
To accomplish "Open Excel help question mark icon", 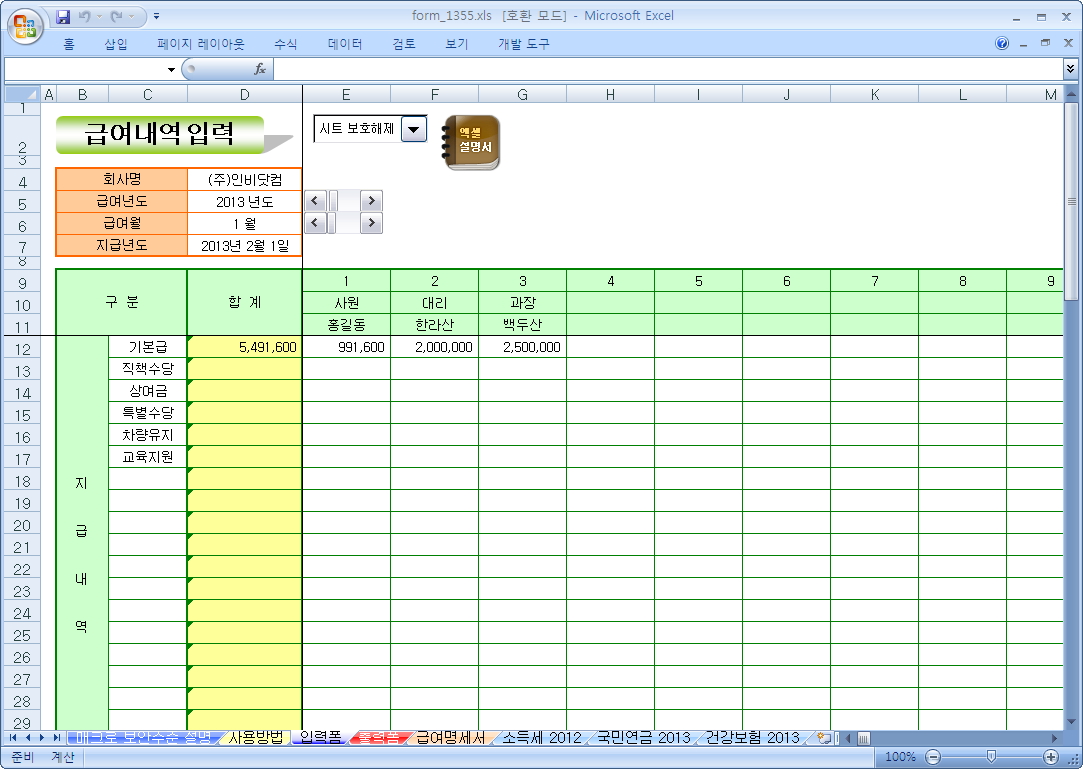I will (x=1002, y=44).
